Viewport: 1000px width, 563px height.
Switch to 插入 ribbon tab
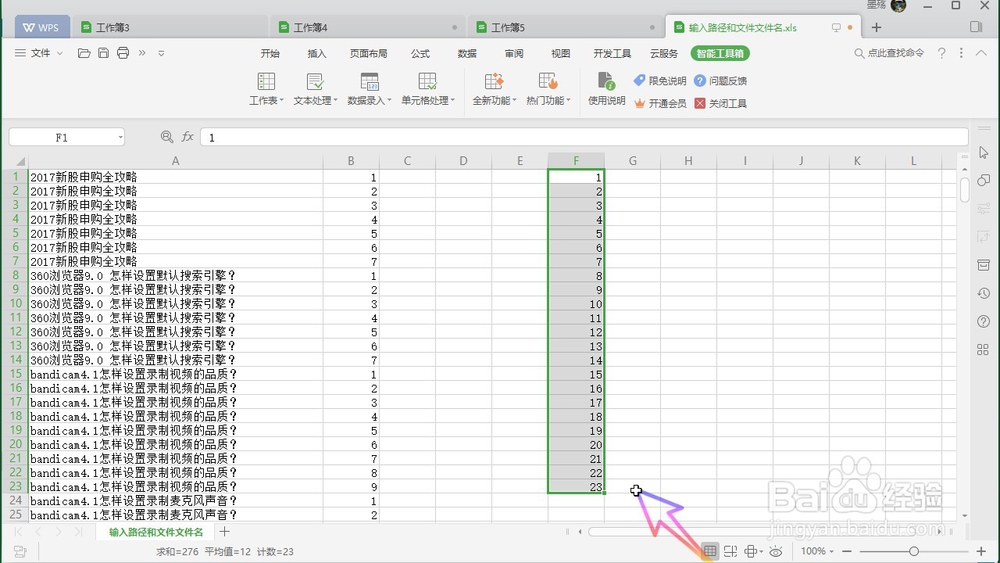[x=316, y=54]
